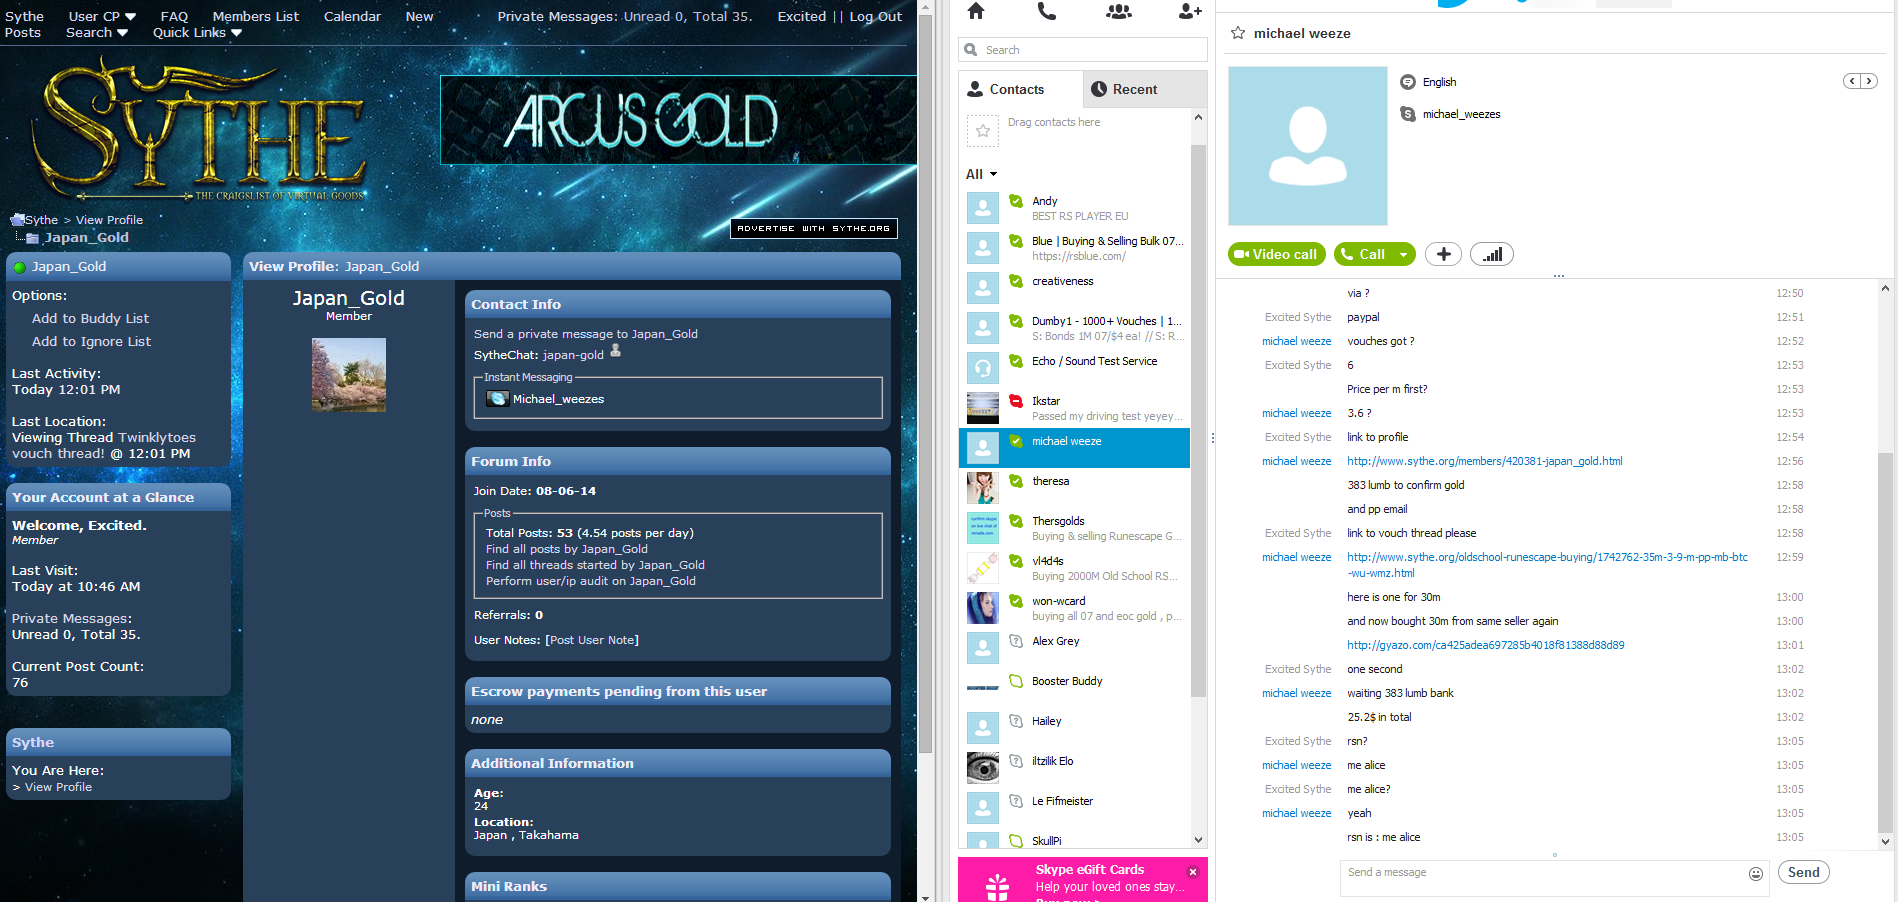Select the Andy contact avatar
This screenshot has width=1898, height=902.
(983, 208)
